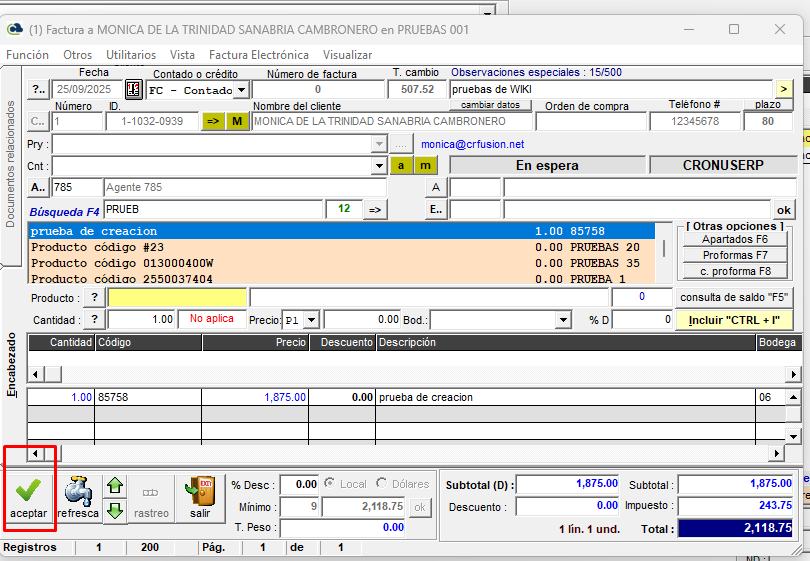Select the Local currency radio button
Viewport: 810px width, 561px height.
[x=331, y=484]
